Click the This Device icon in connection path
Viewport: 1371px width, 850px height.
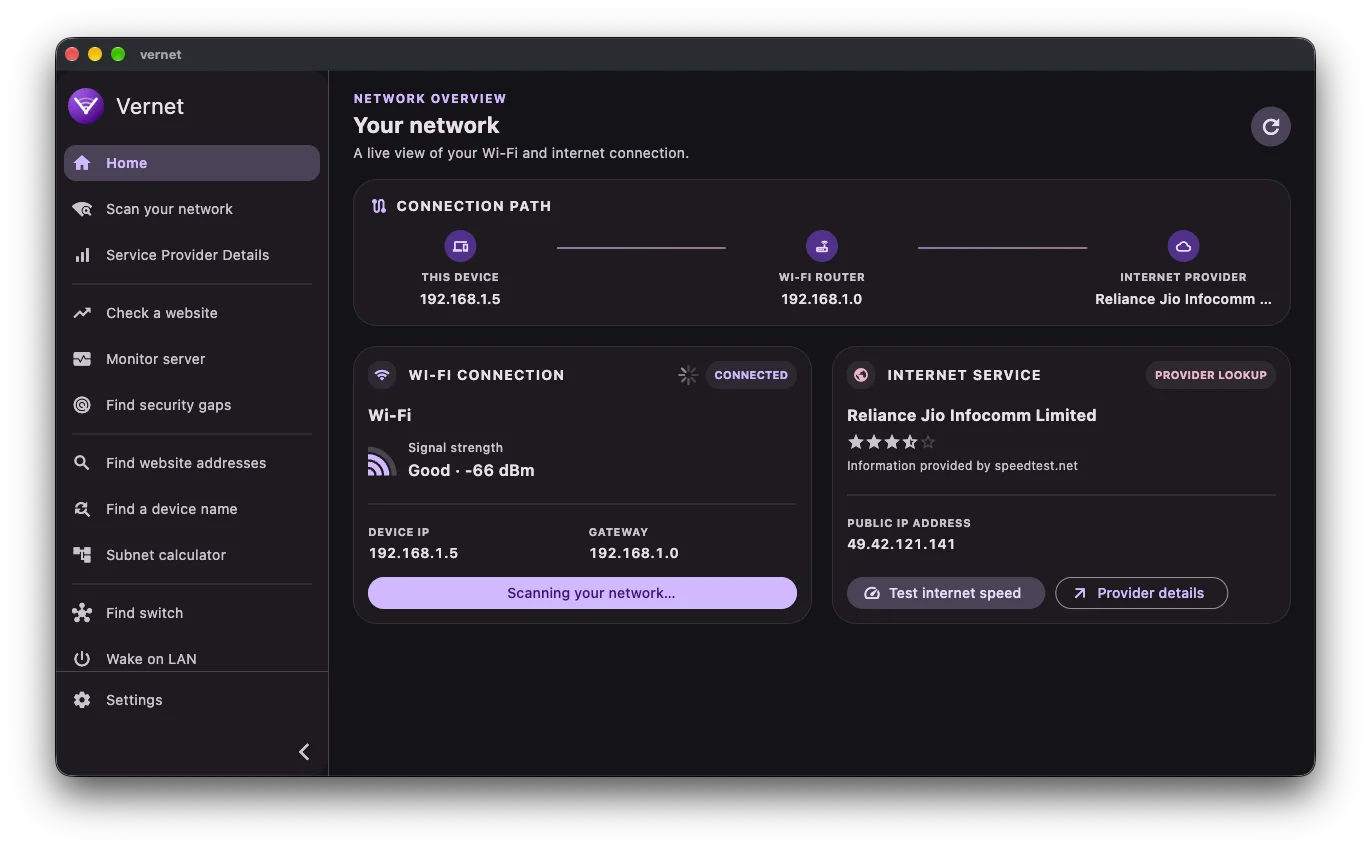click(460, 246)
